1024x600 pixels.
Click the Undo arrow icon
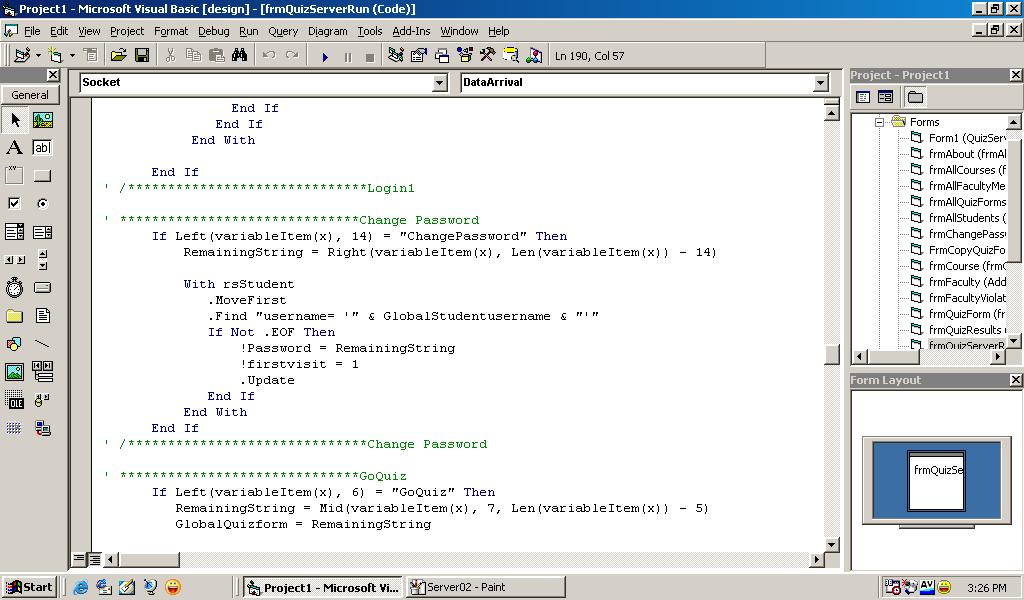click(x=268, y=55)
